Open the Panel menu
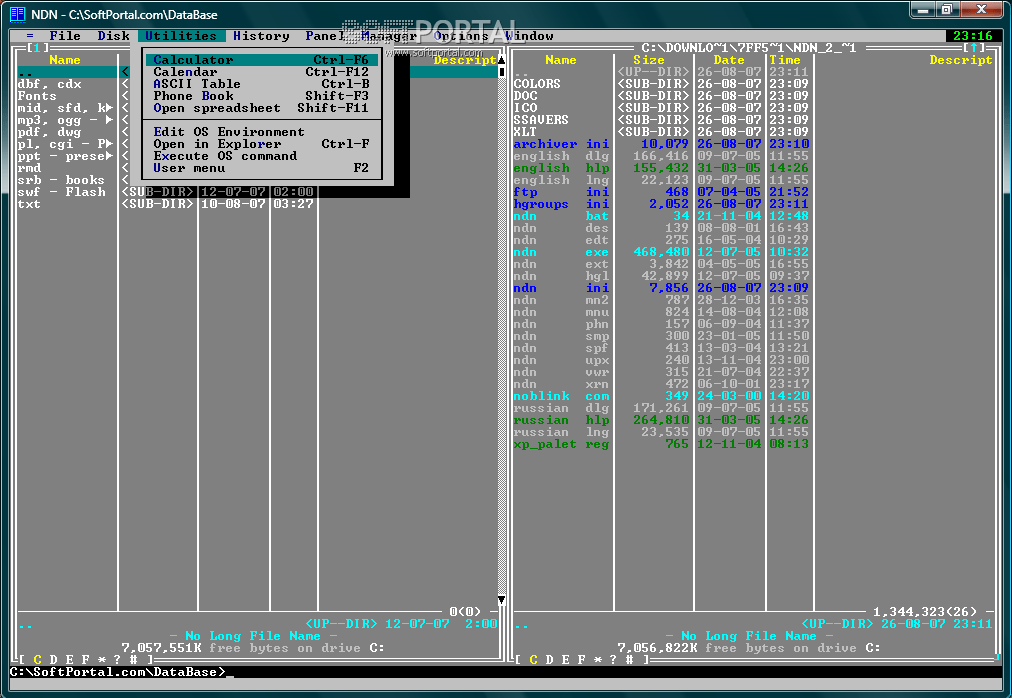Viewport: 1012px width, 698px height. [325, 36]
